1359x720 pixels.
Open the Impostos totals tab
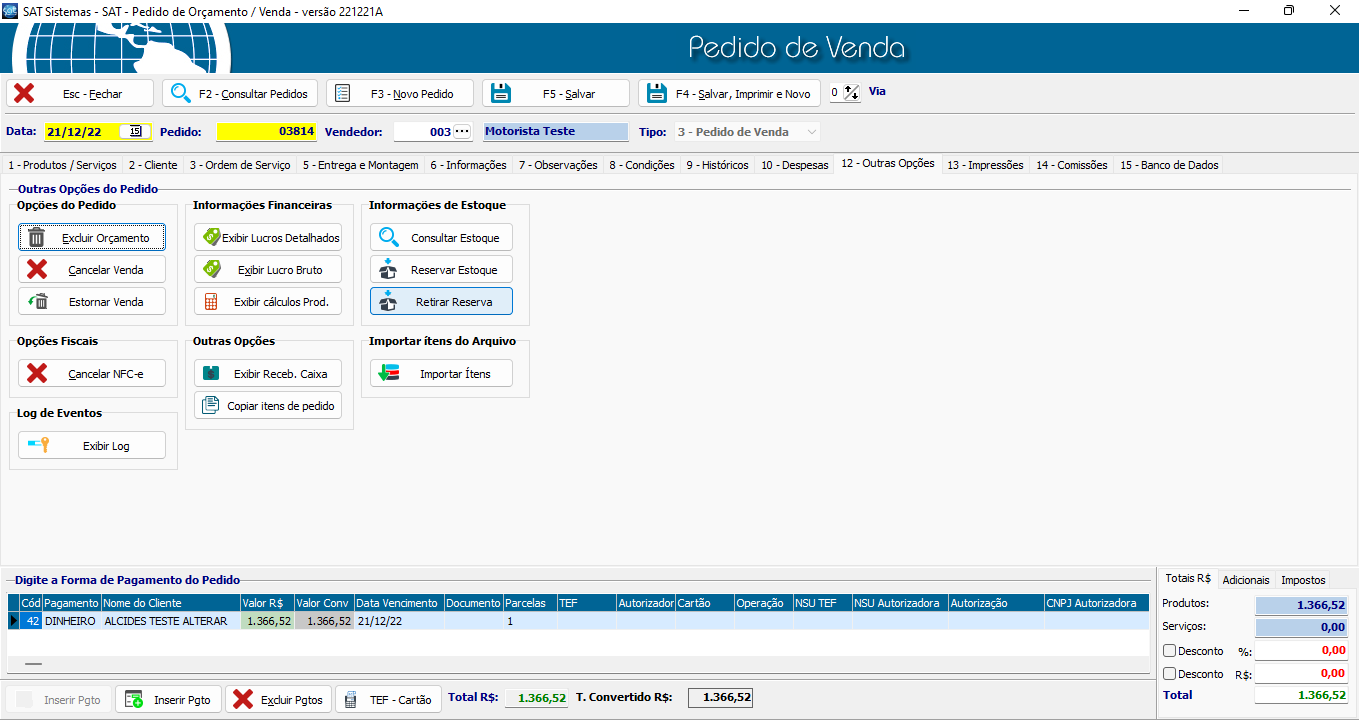(1302, 580)
